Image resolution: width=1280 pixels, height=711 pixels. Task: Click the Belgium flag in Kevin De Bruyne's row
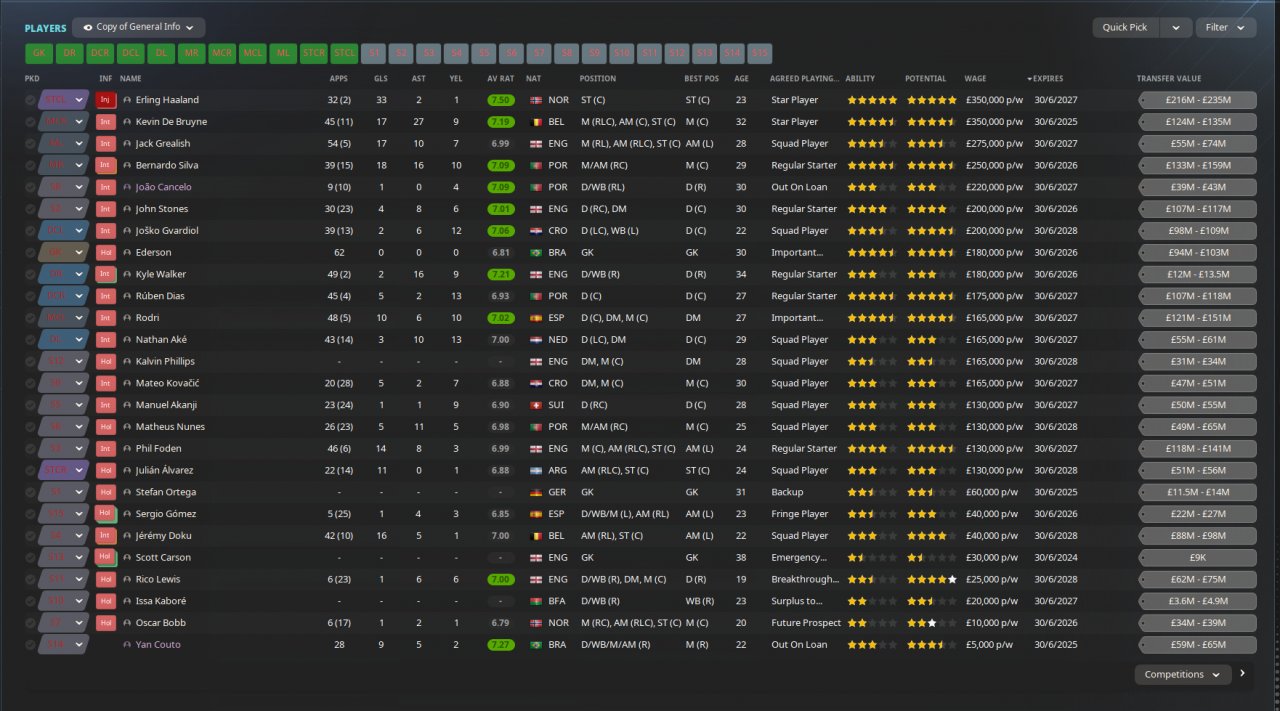pos(536,122)
